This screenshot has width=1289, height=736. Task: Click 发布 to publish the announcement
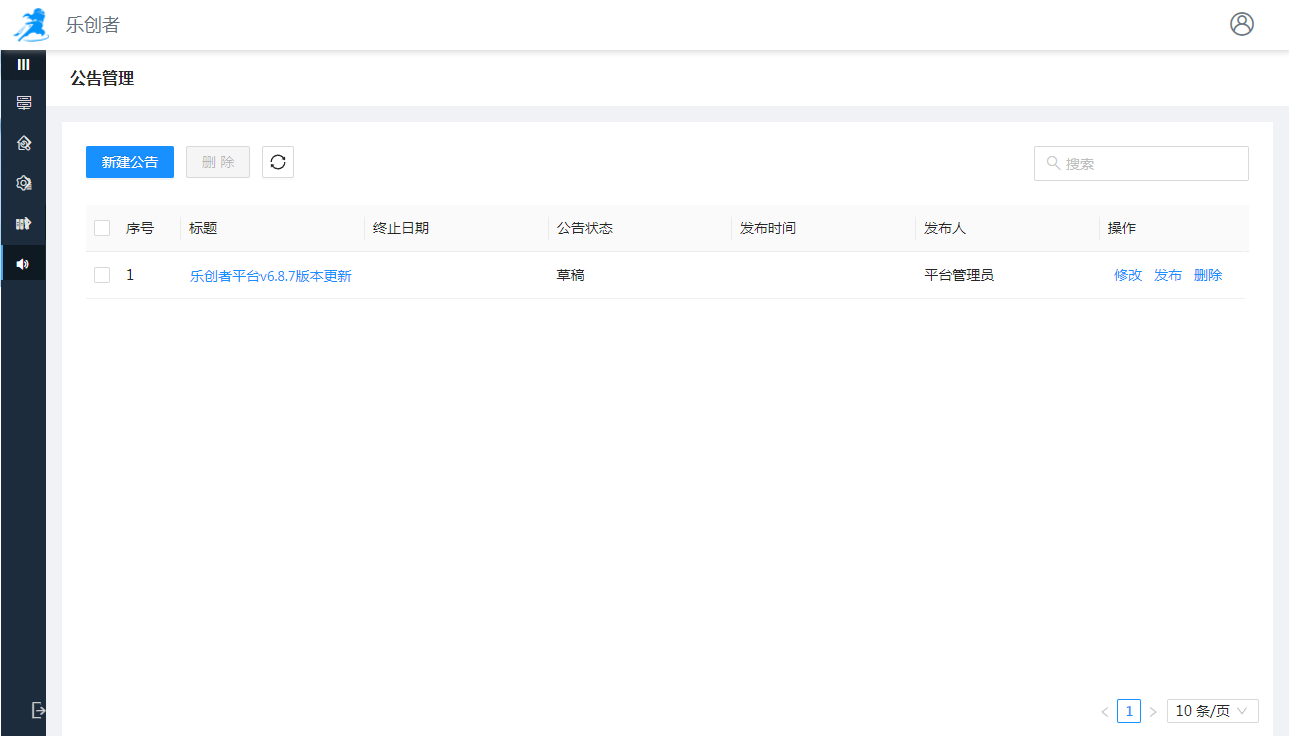click(1168, 275)
